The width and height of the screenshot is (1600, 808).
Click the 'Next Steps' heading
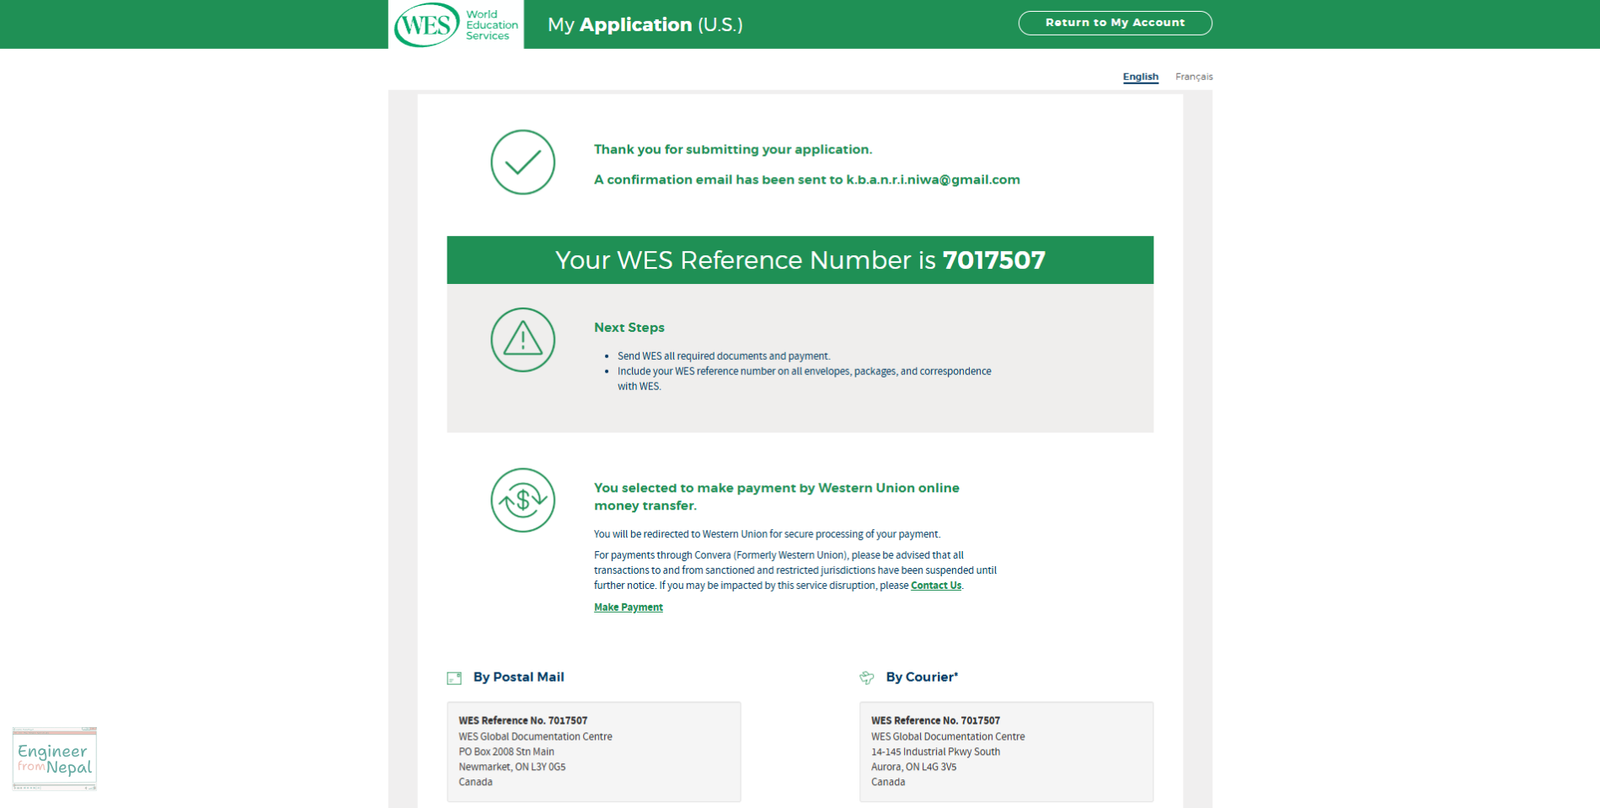click(x=629, y=327)
